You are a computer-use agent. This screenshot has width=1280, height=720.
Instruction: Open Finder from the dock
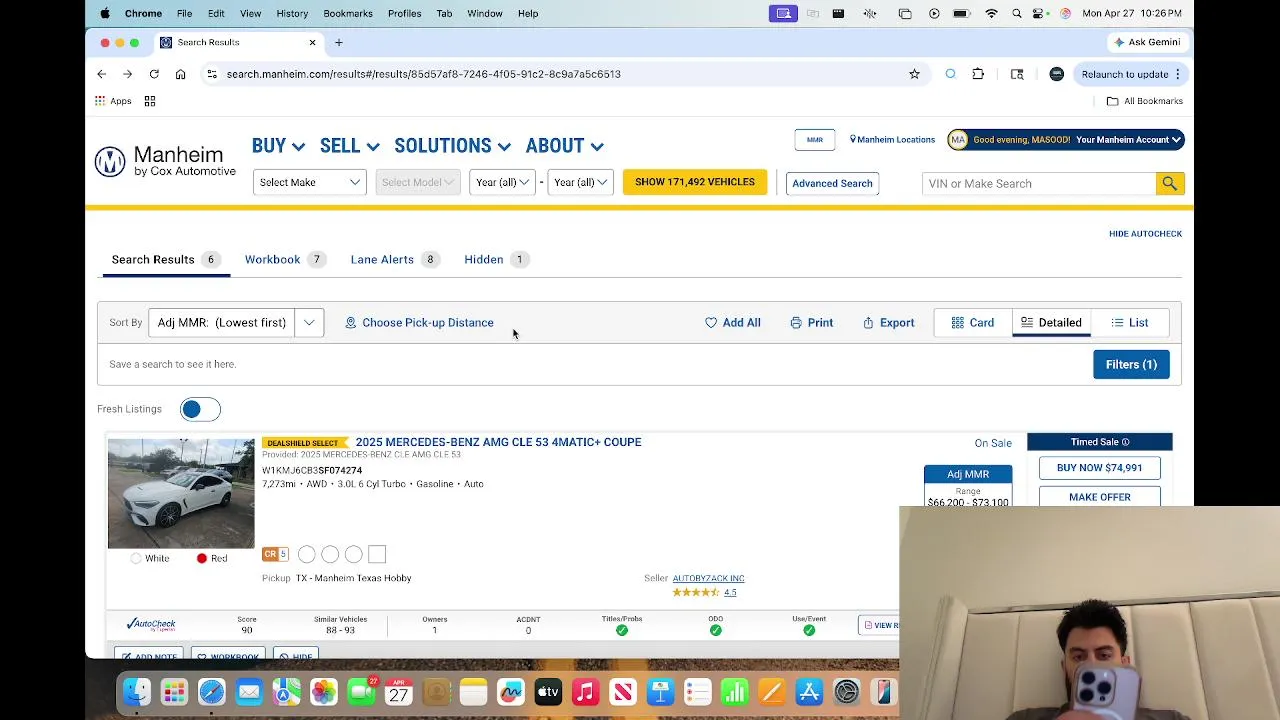coord(137,692)
